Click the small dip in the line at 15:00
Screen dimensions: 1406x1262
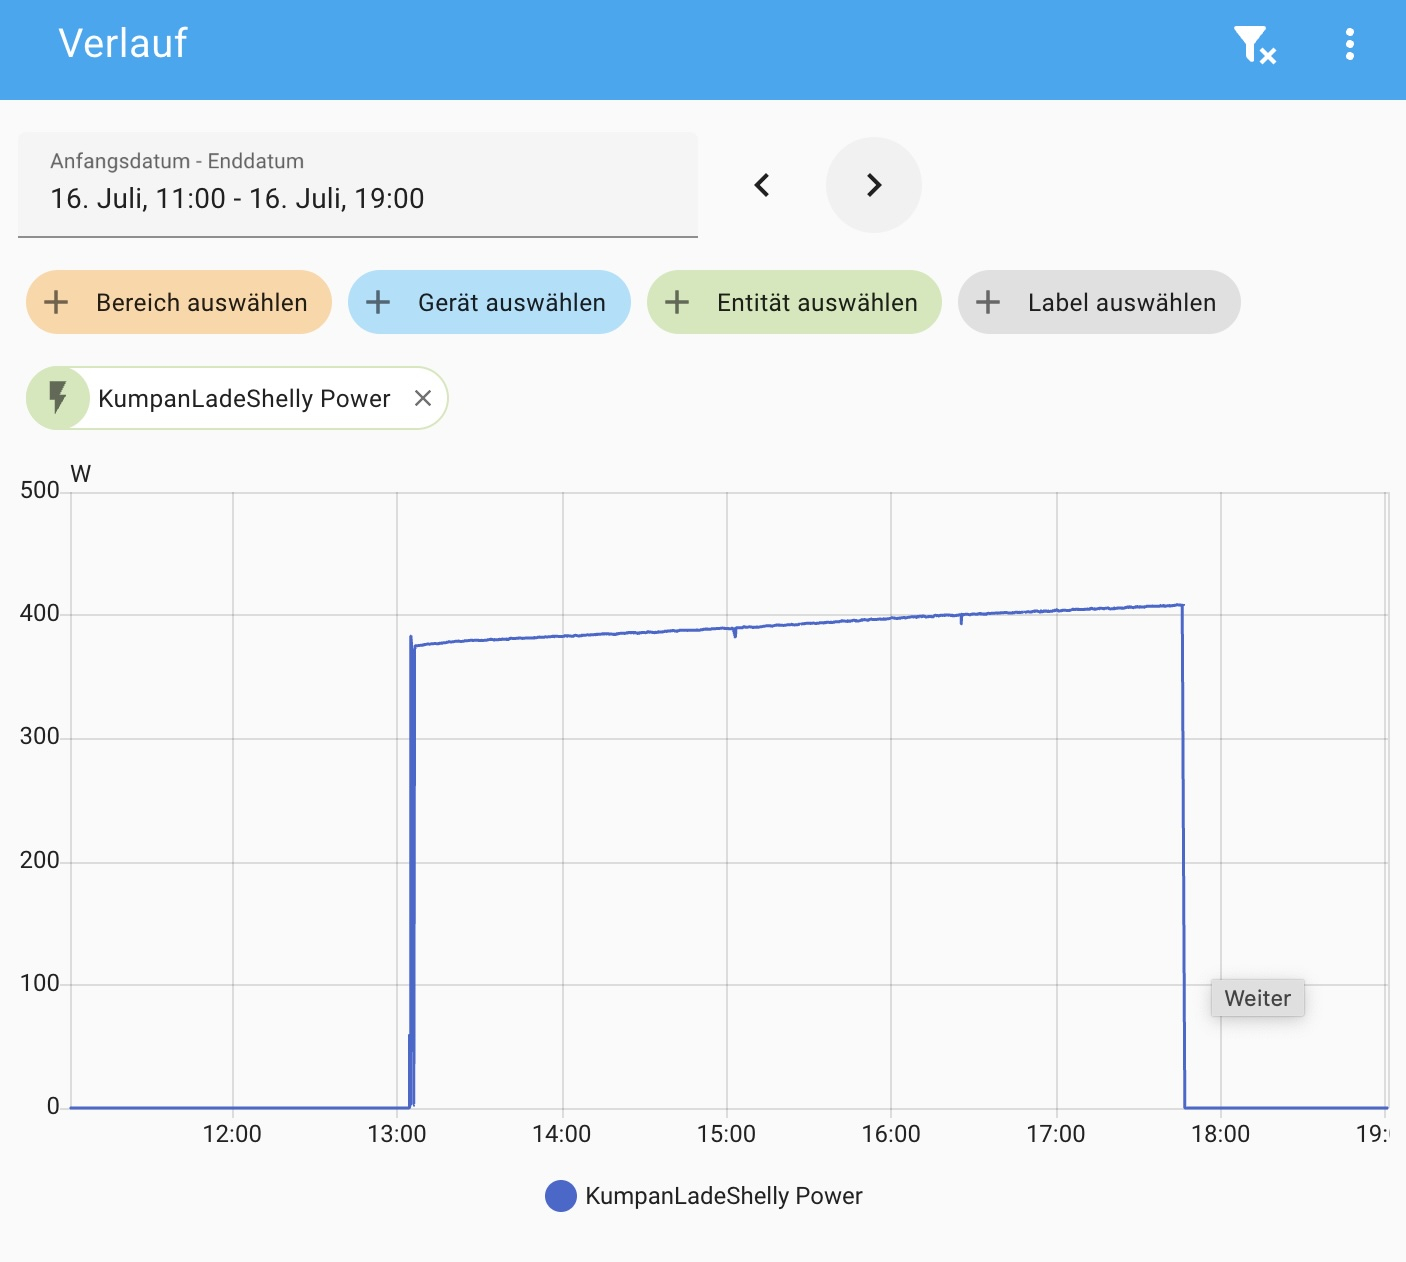[x=735, y=633]
